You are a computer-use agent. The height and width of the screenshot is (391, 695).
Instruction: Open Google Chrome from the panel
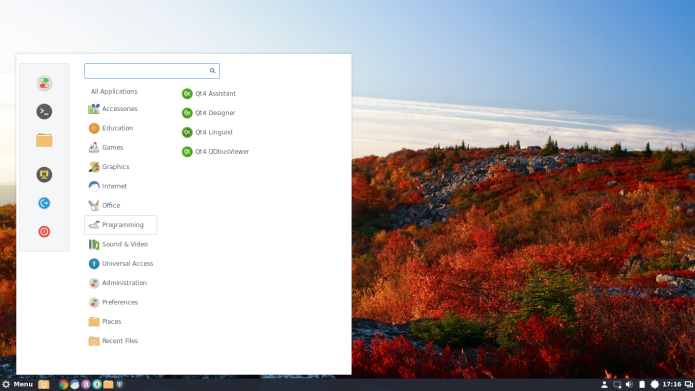pos(63,385)
